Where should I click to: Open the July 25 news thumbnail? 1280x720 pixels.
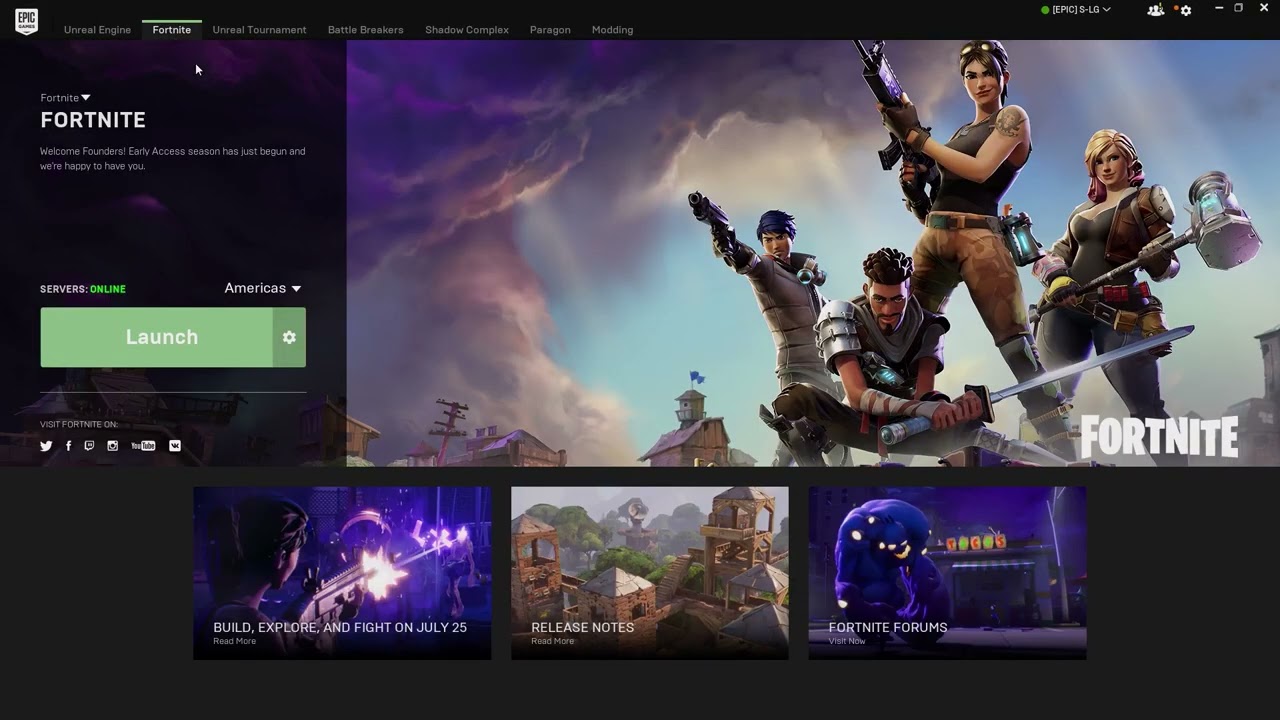tap(342, 573)
